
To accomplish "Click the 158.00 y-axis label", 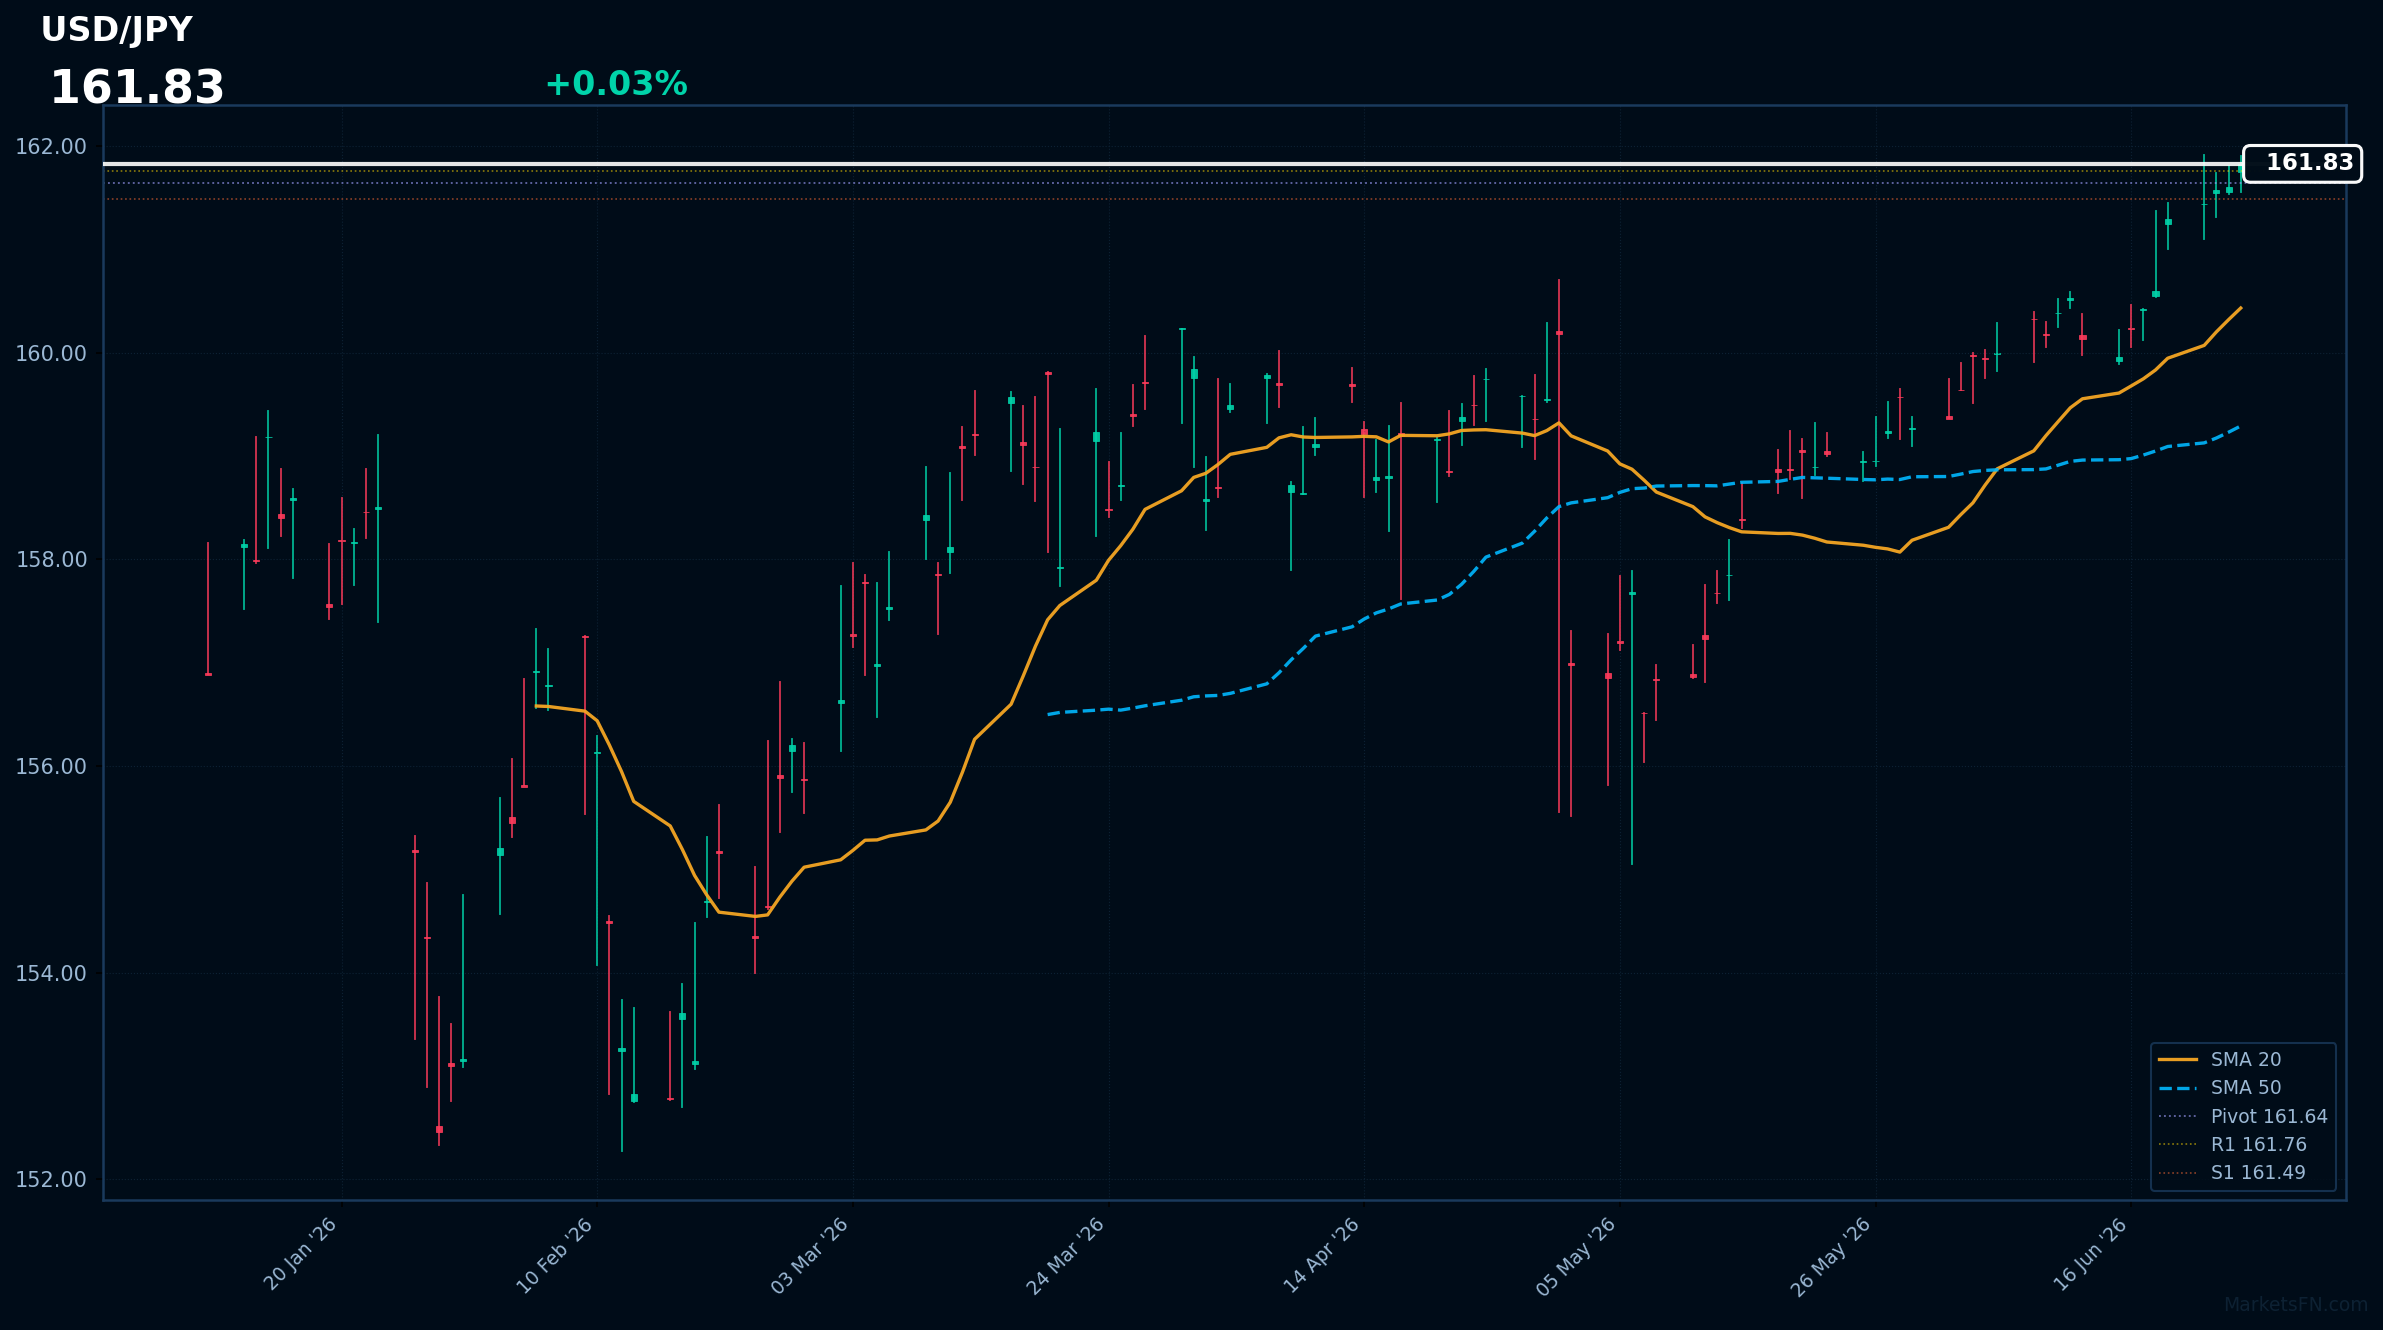I will coord(51,560).
